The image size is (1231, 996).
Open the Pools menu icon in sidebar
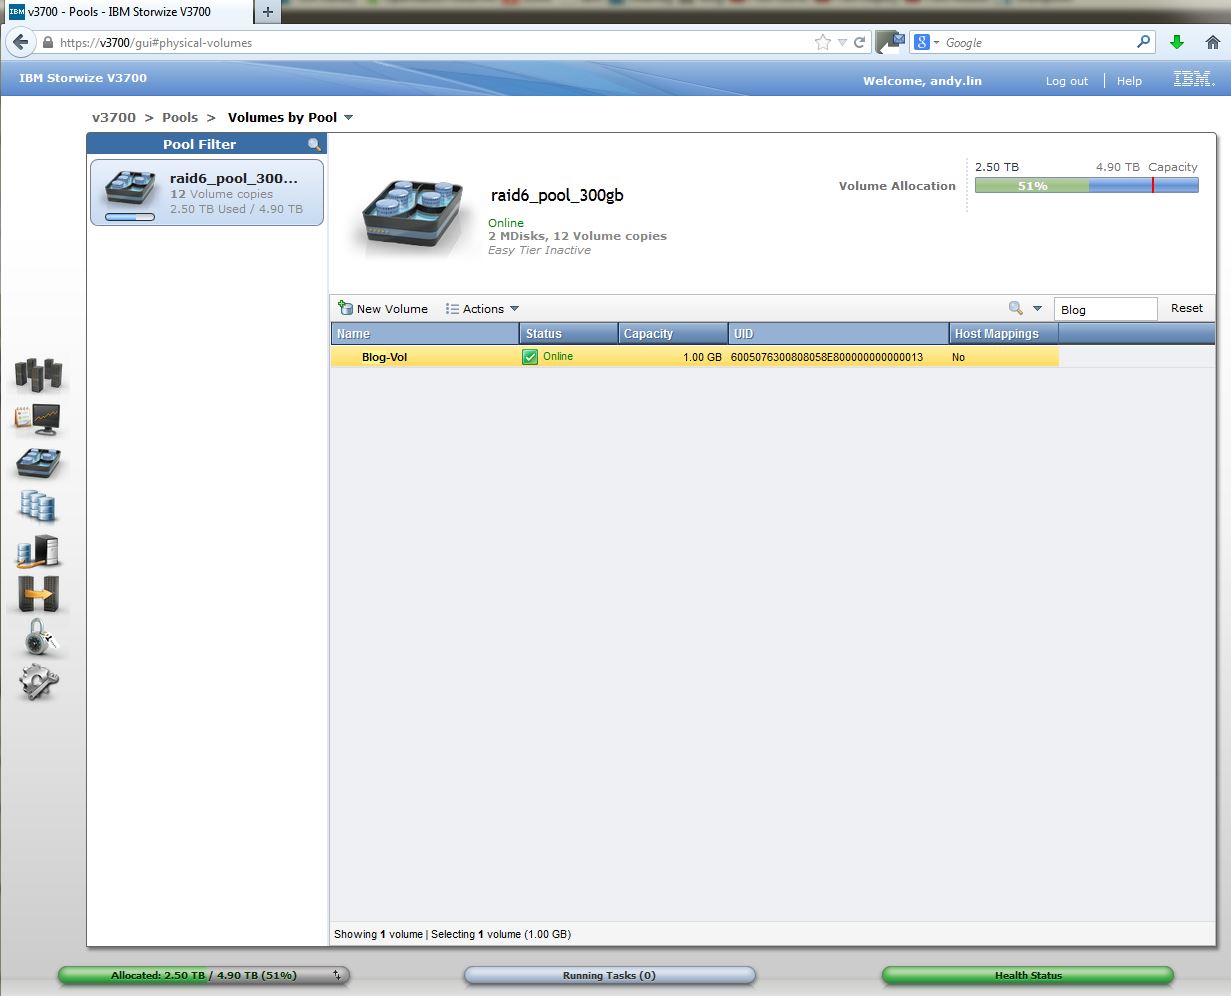click(x=39, y=463)
